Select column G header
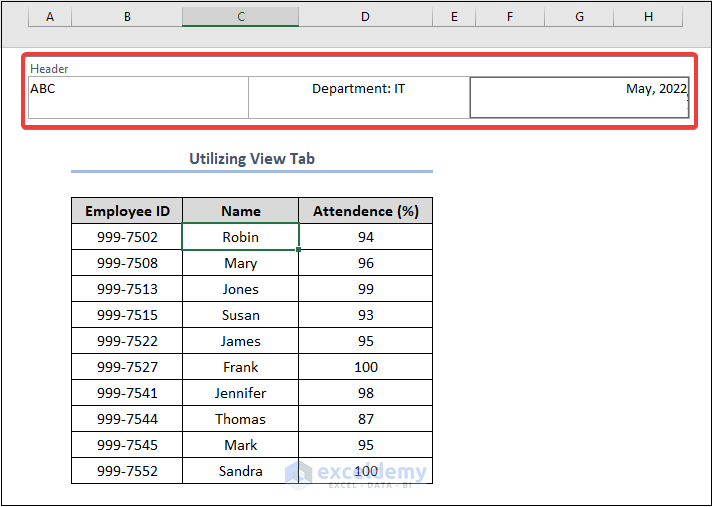Image resolution: width=712 pixels, height=507 pixels. [x=579, y=17]
